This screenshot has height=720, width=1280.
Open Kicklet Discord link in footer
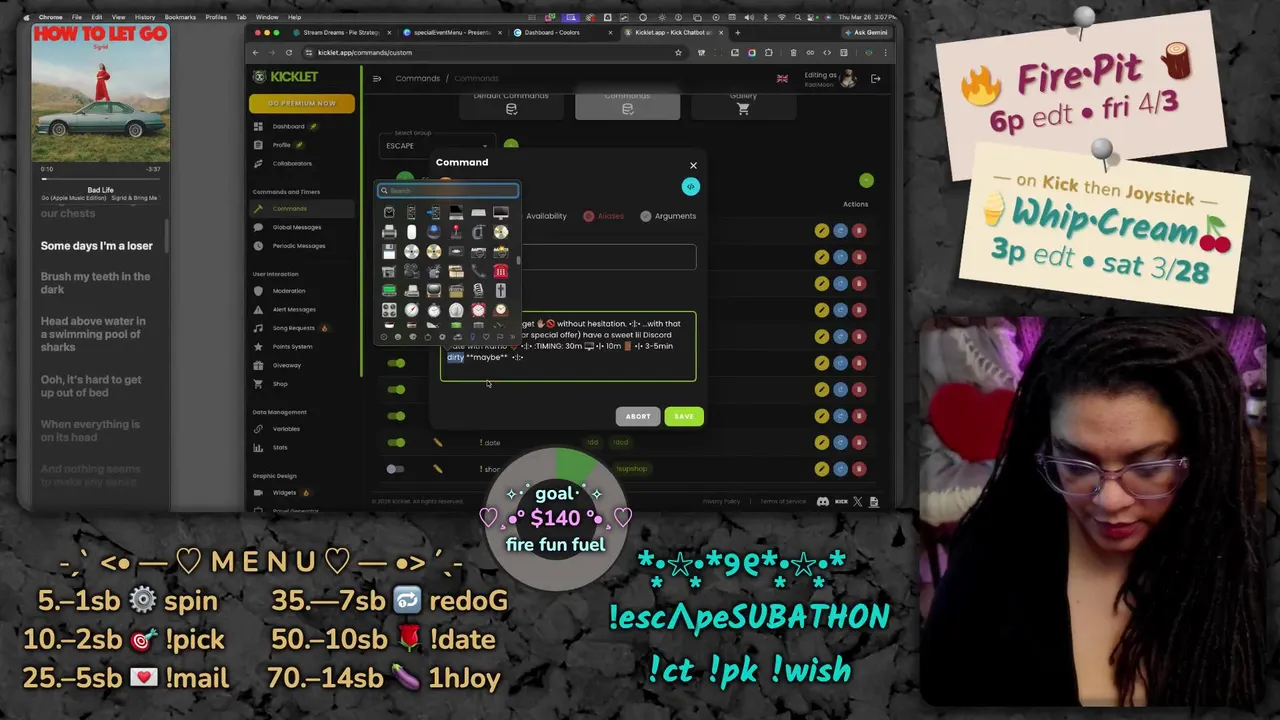pyautogui.click(x=823, y=501)
